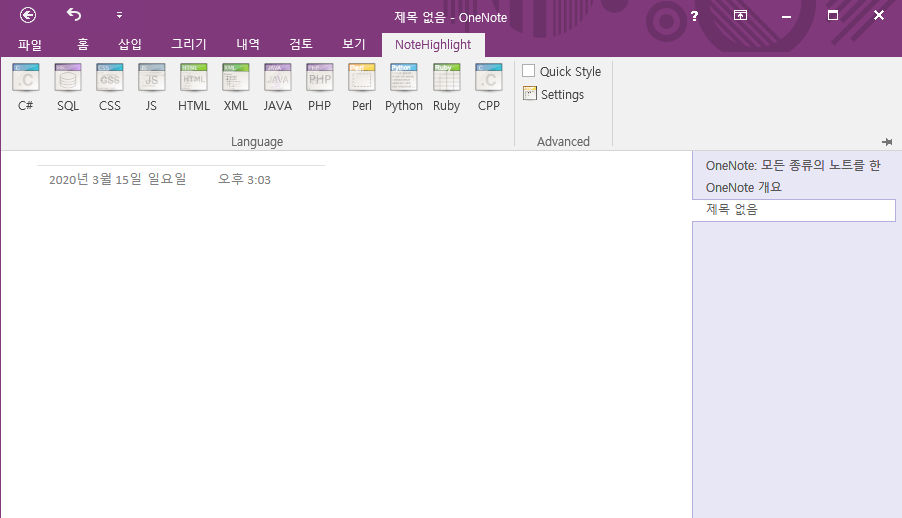Click the empty page title area
902x518 pixels.
click(x=181, y=159)
